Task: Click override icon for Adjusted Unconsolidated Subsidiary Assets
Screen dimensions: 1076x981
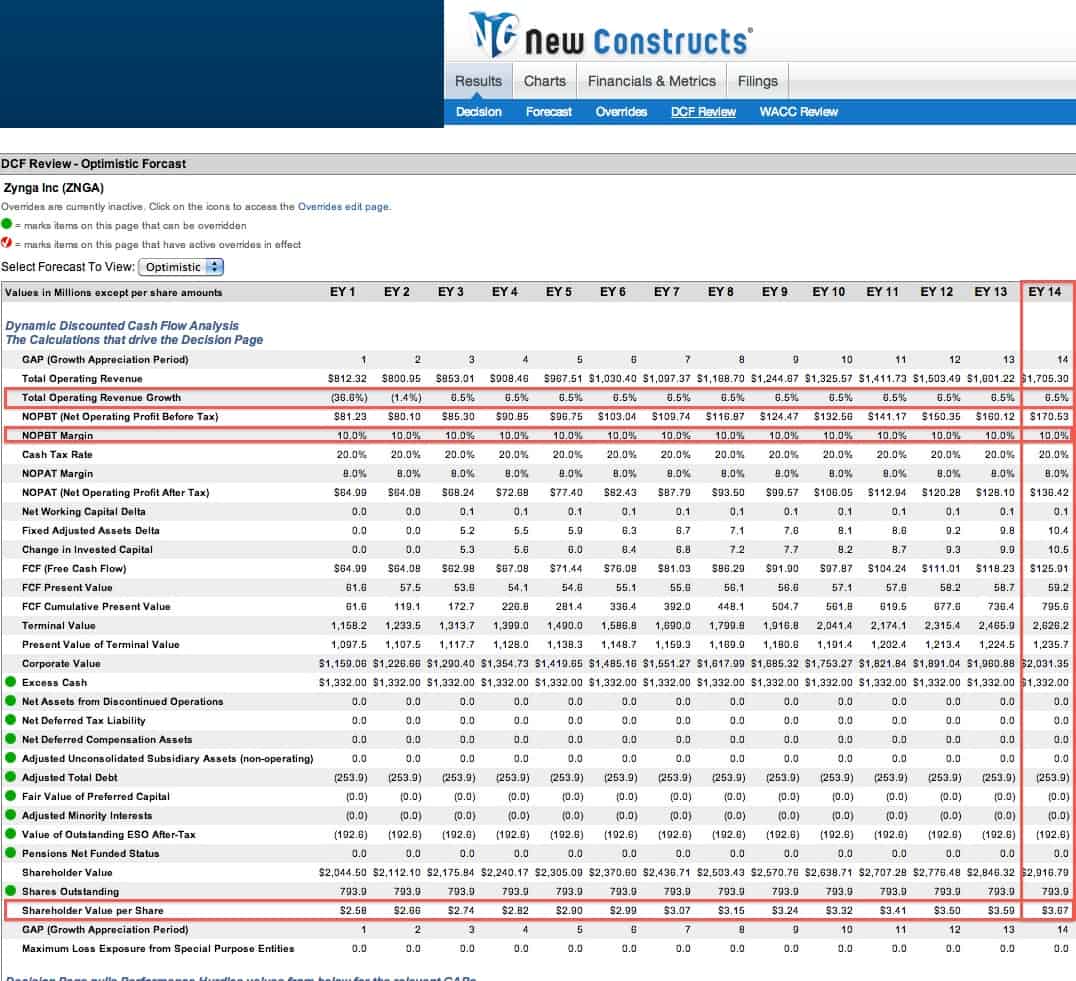Action: 10,758
